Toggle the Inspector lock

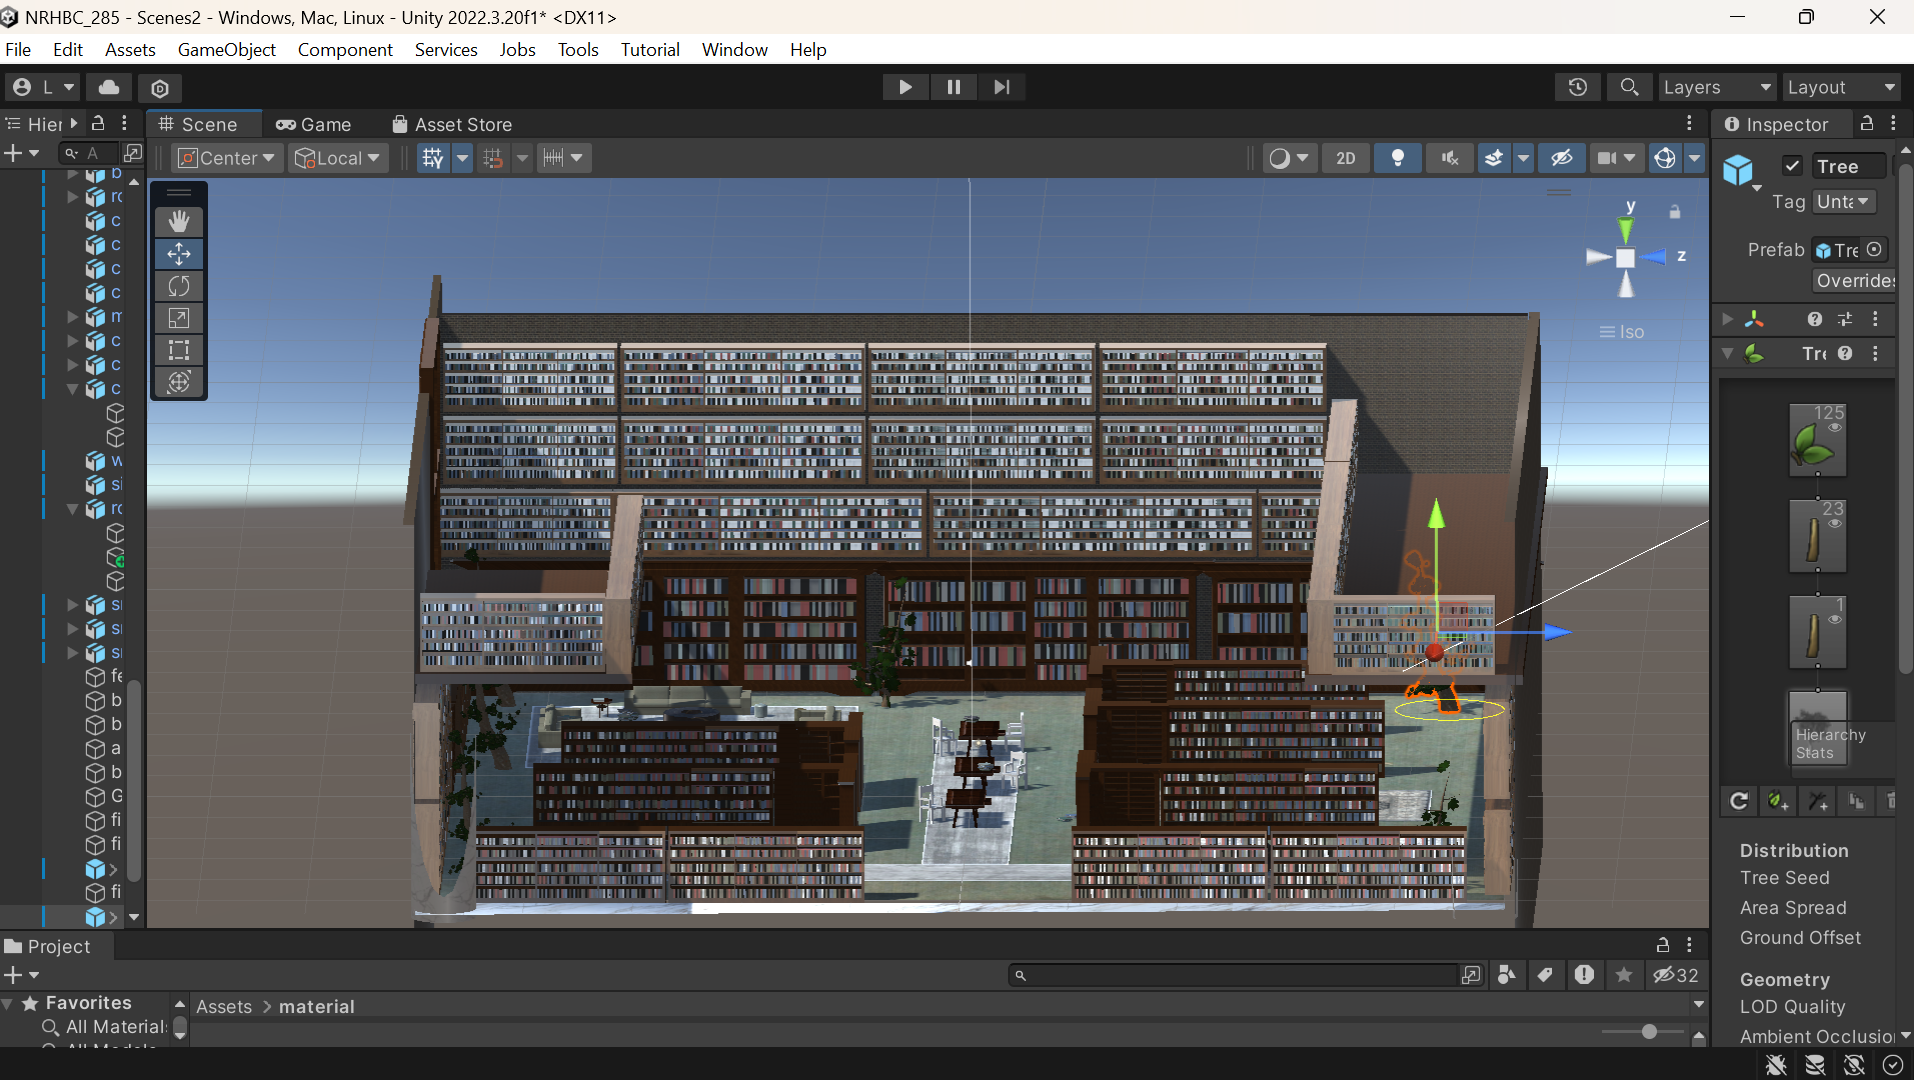click(1866, 123)
